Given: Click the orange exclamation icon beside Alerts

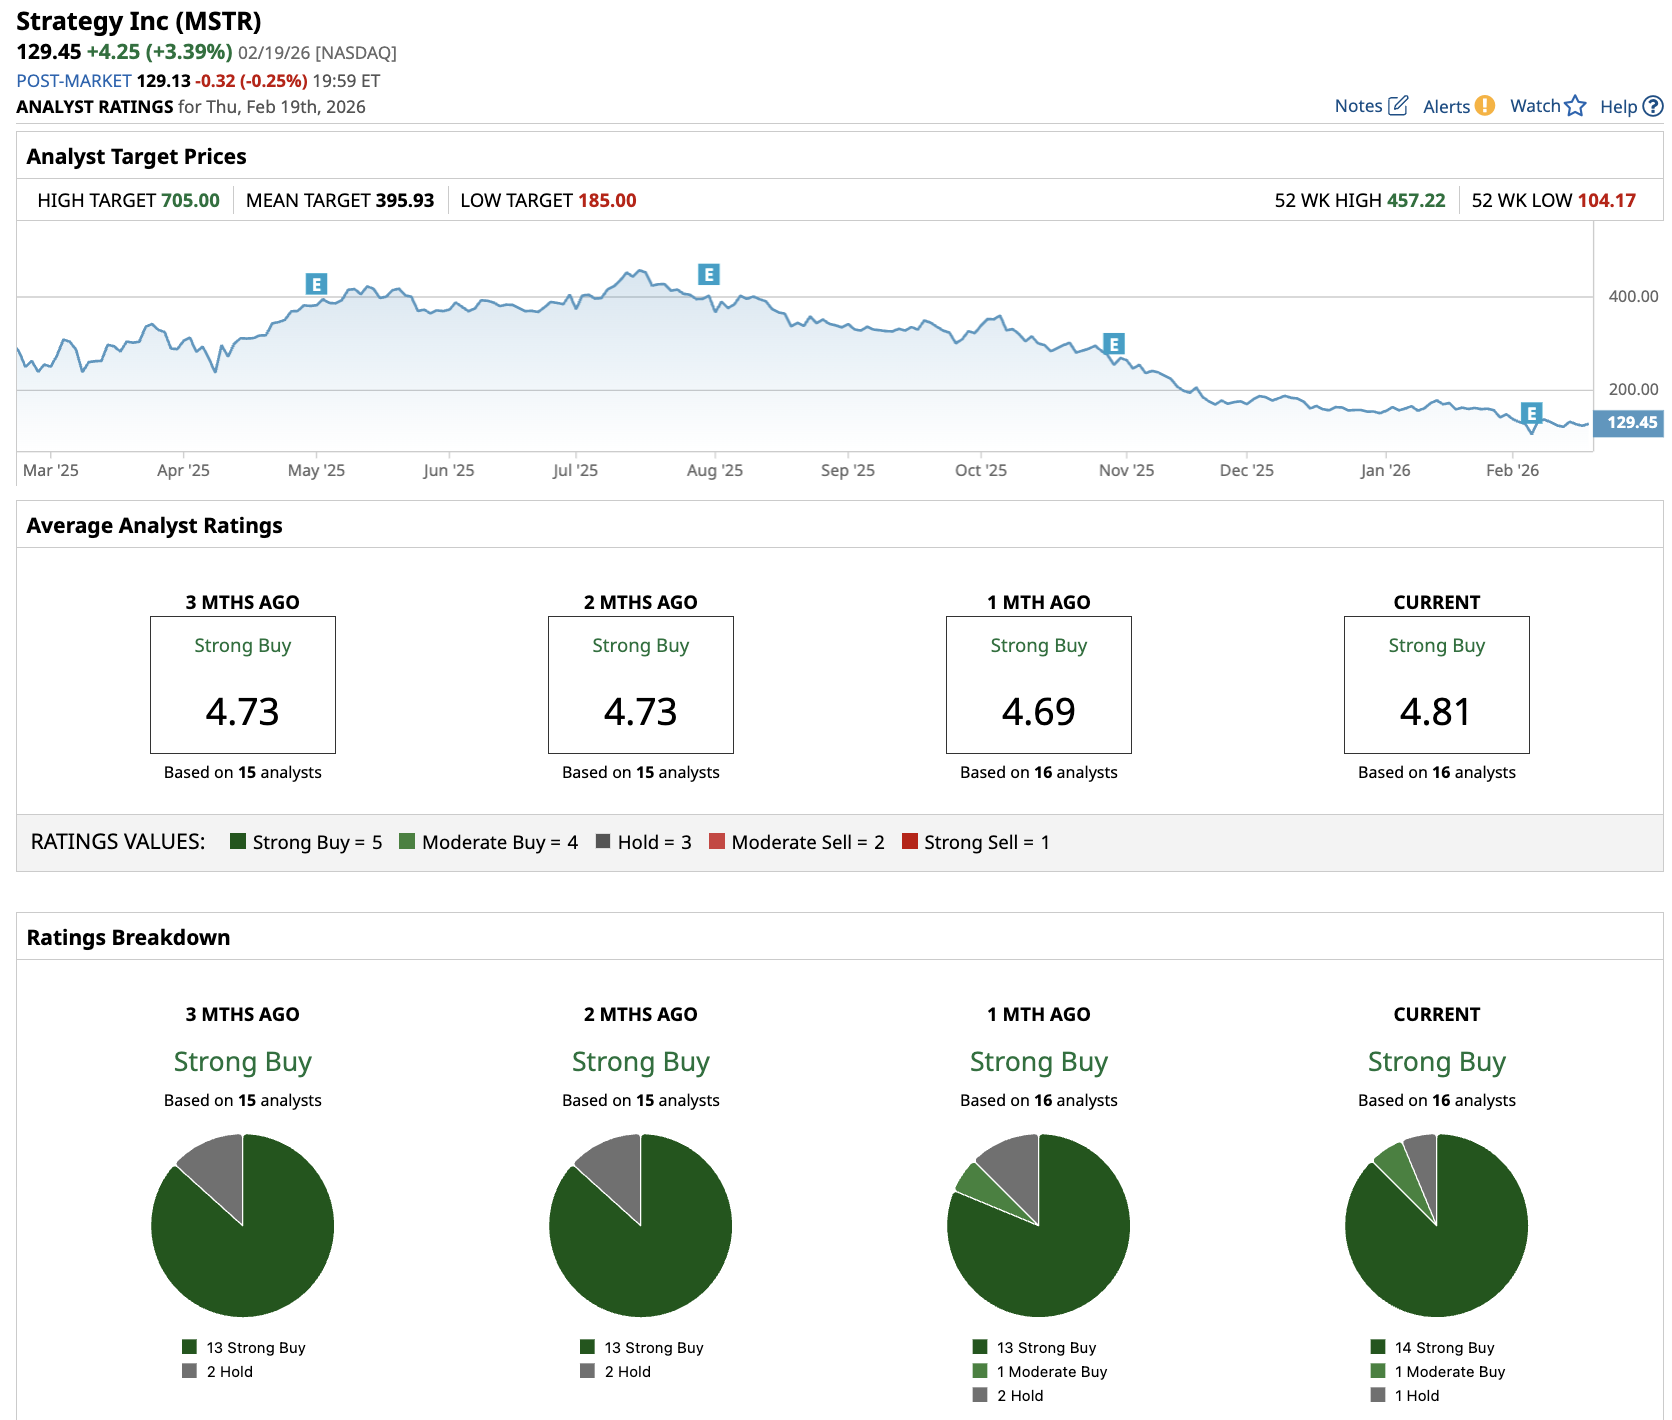Looking at the screenshot, I should pyautogui.click(x=1485, y=105).
